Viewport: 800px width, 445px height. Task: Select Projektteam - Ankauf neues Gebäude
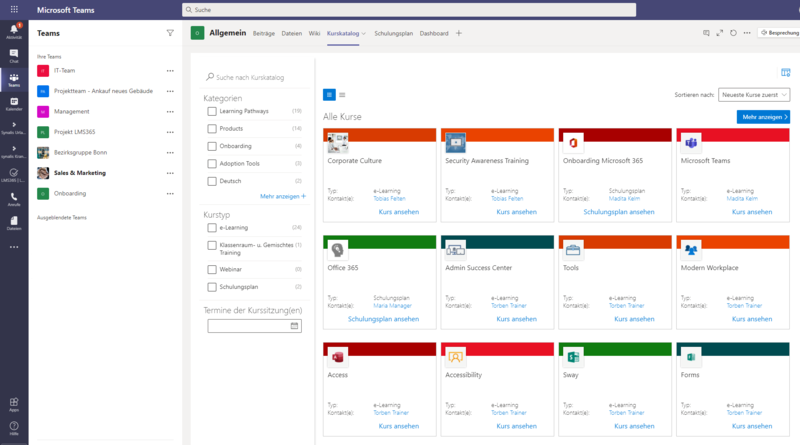103,91
